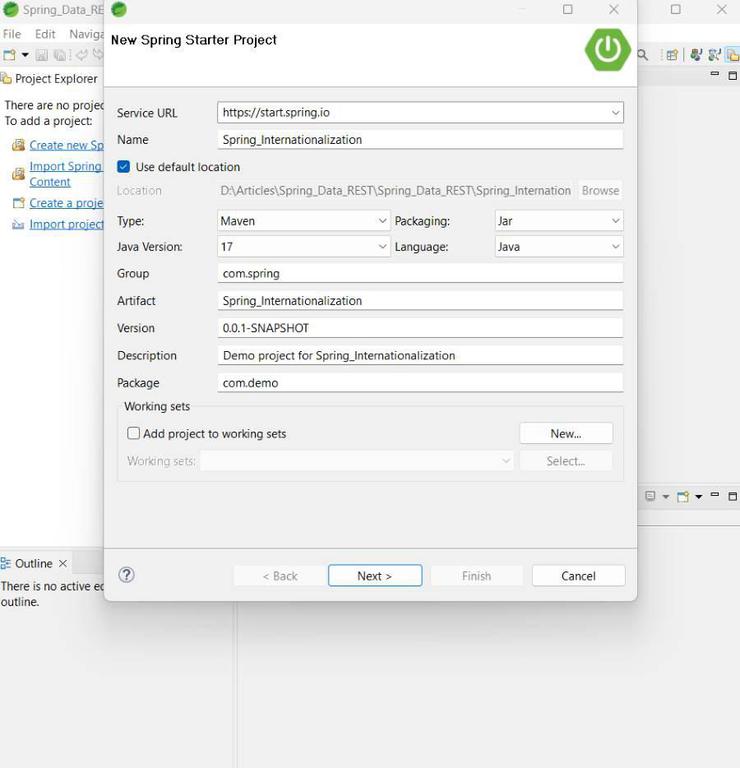Expand the display selected console arrow

(x=666, y=497)
